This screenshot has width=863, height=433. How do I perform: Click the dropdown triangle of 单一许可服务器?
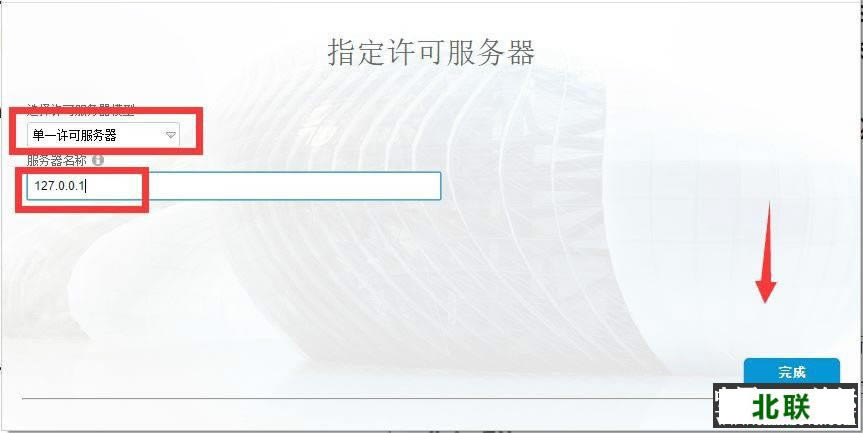171,135
